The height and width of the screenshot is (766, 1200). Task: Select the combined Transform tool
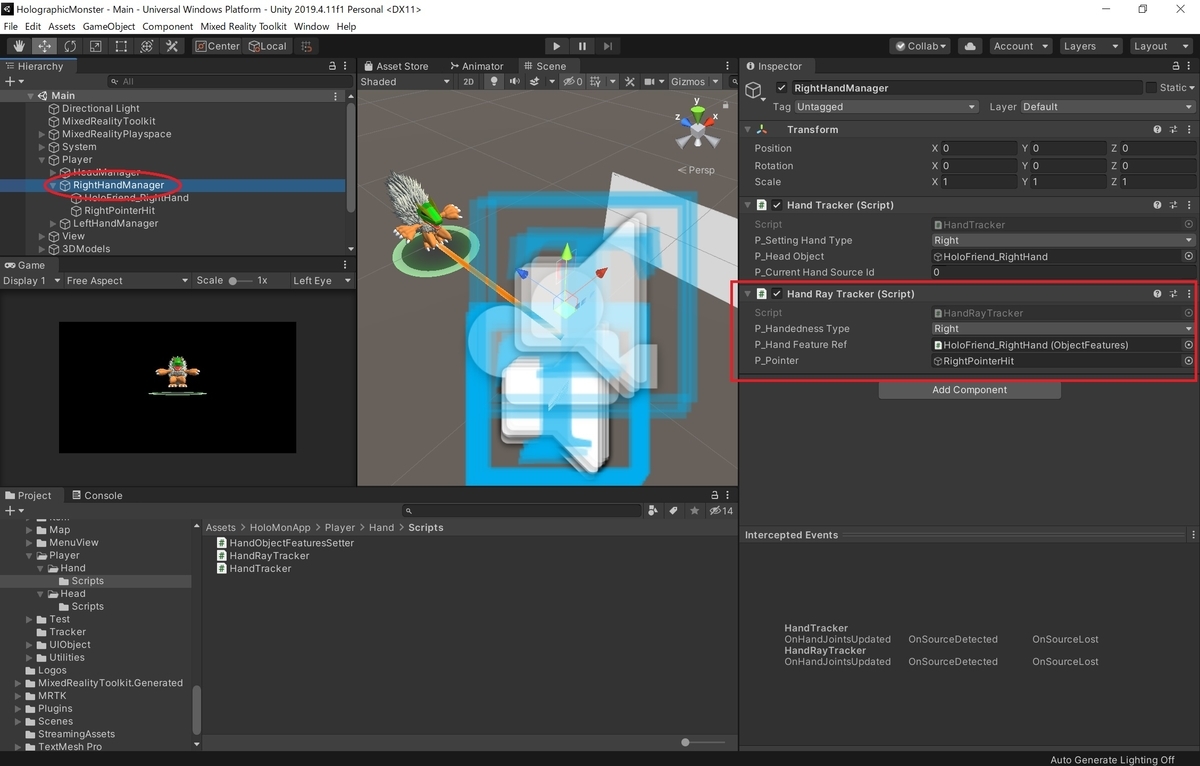click(147, 46)
